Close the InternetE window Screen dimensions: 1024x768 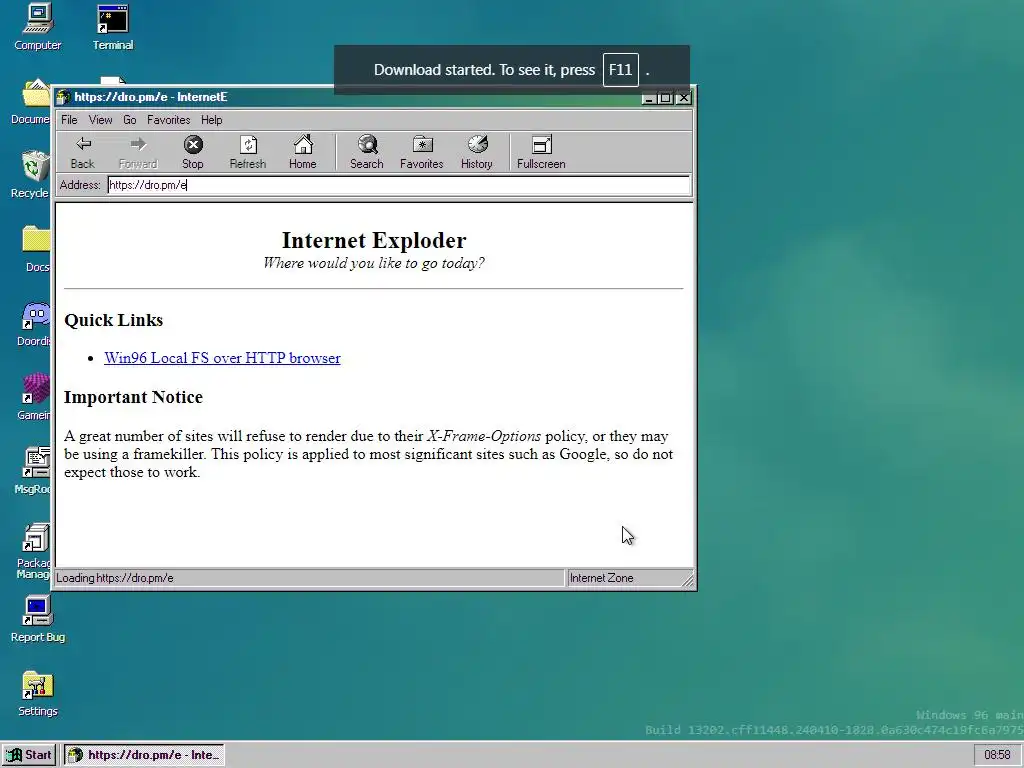click(x=683, y=98)
